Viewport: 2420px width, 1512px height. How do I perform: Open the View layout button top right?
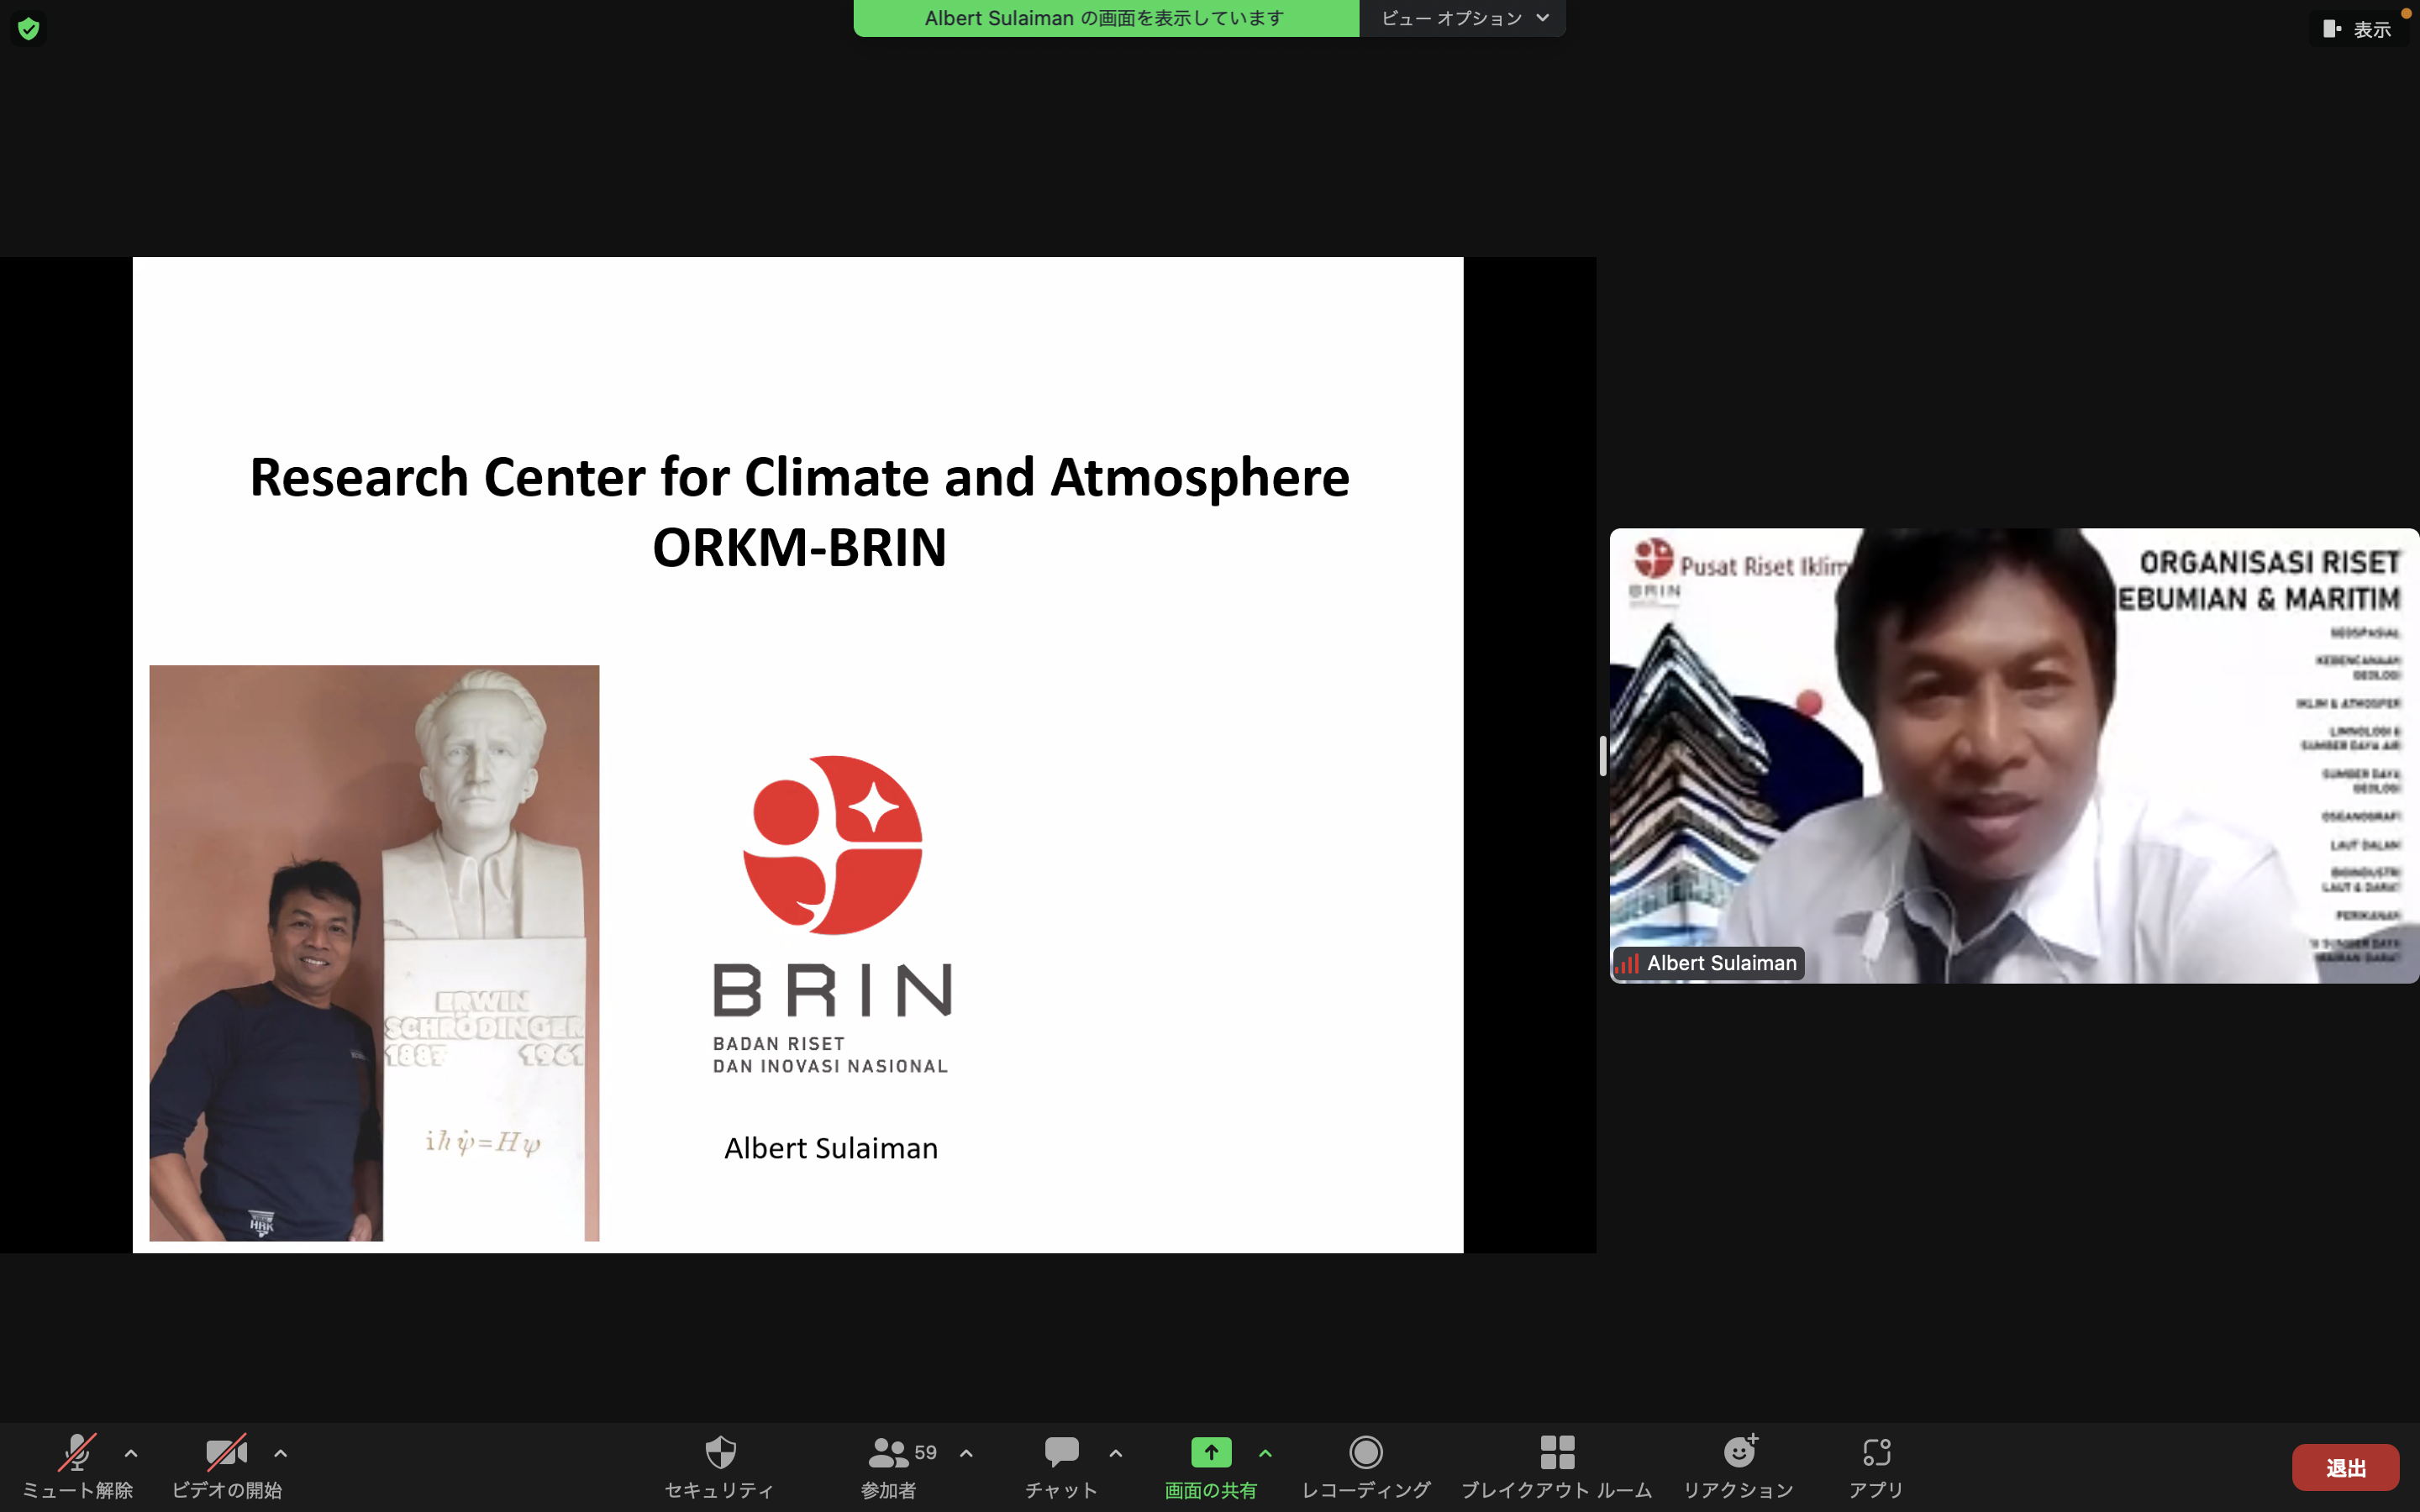pos(2358,29)
